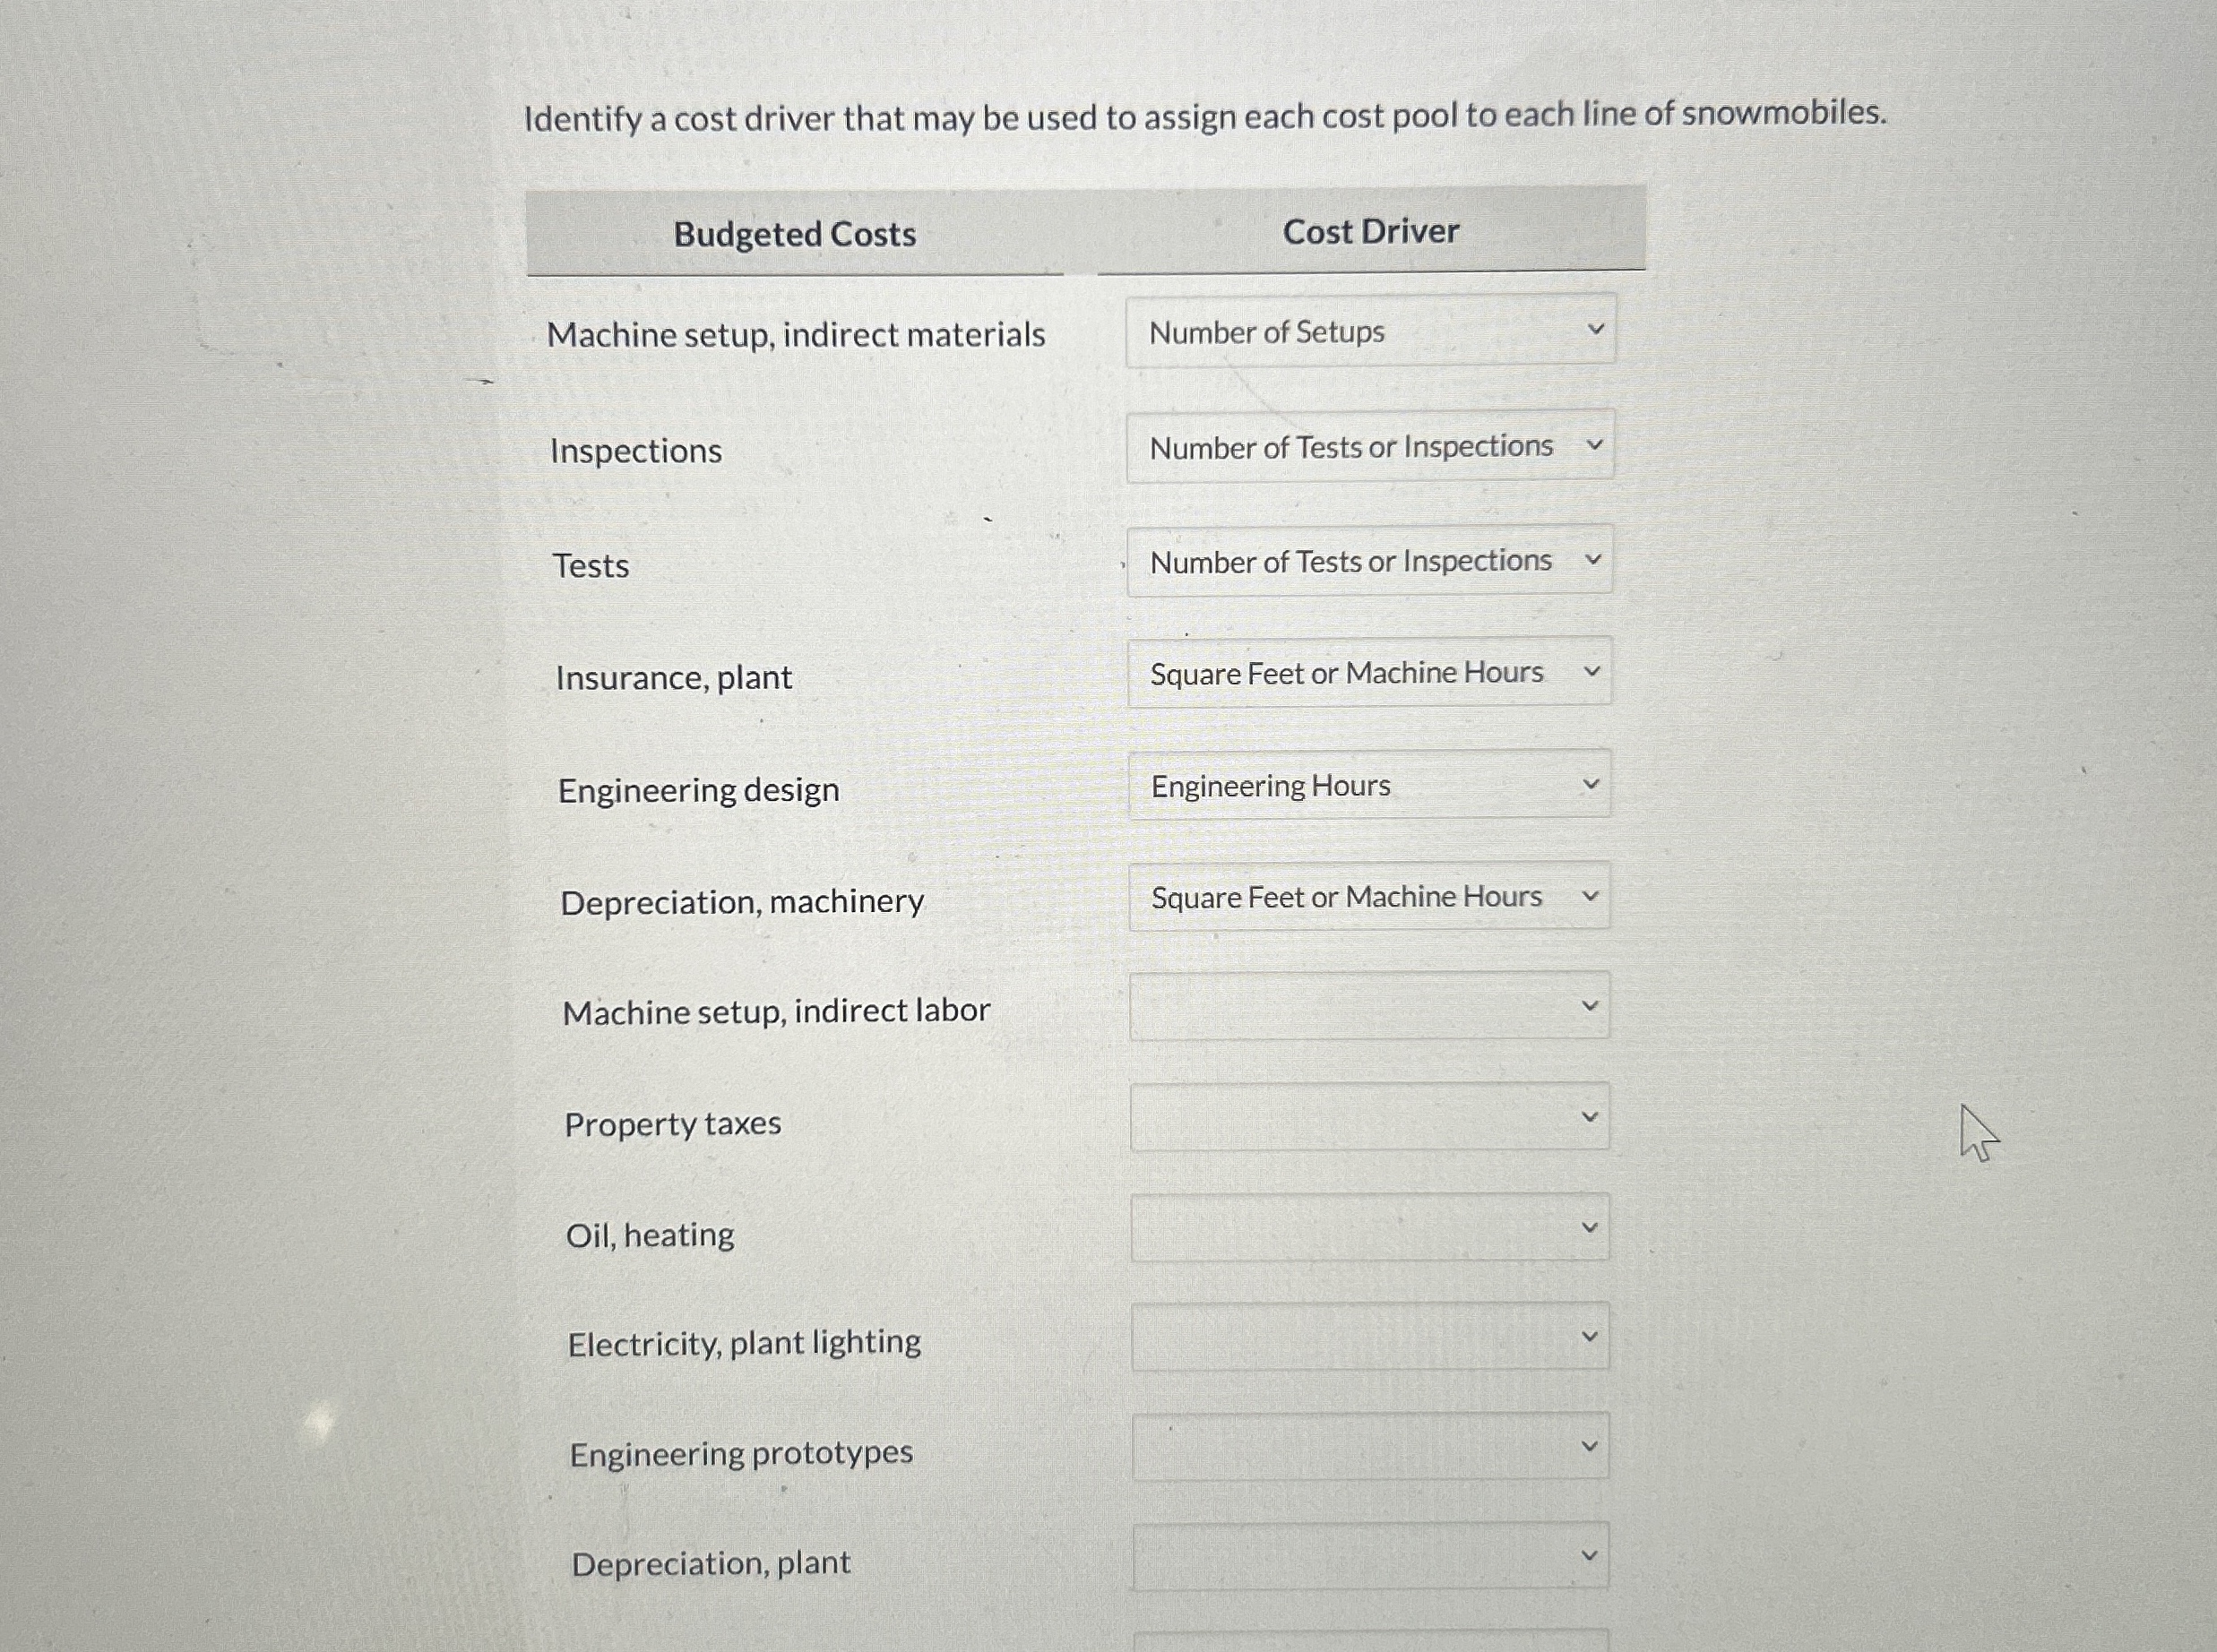The width and height of the screenshot is (2217, 1652).
Task: Open the Engineering prototypes cost driver dropdown
Action: (x=1370, y=1445)
